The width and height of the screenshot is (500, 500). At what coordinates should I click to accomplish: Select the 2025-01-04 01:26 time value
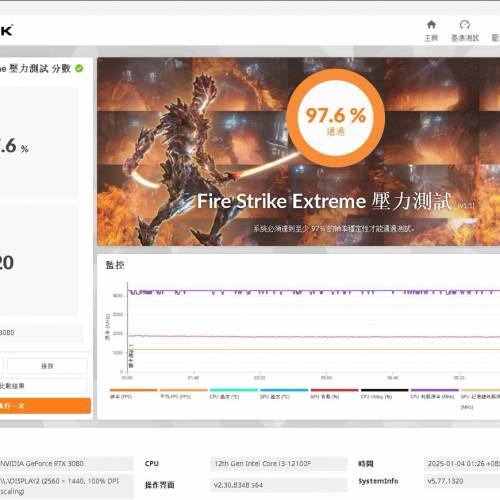[x=462, y=463]
